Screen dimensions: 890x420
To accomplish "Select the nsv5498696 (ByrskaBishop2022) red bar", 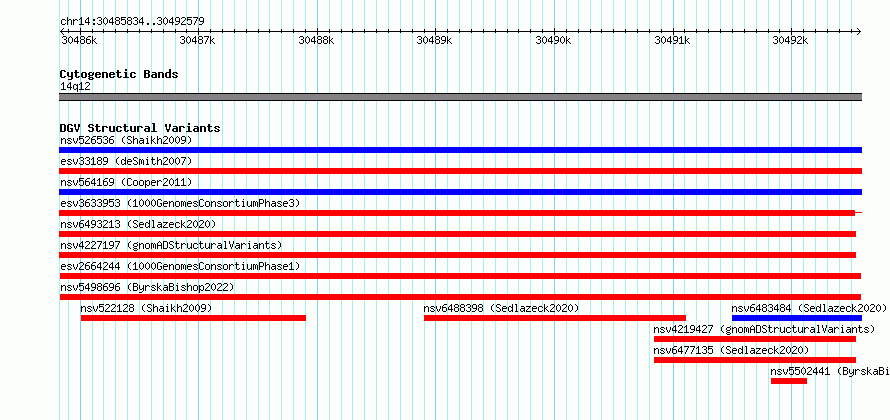I will pyautogui.click(x=460, y=297).
